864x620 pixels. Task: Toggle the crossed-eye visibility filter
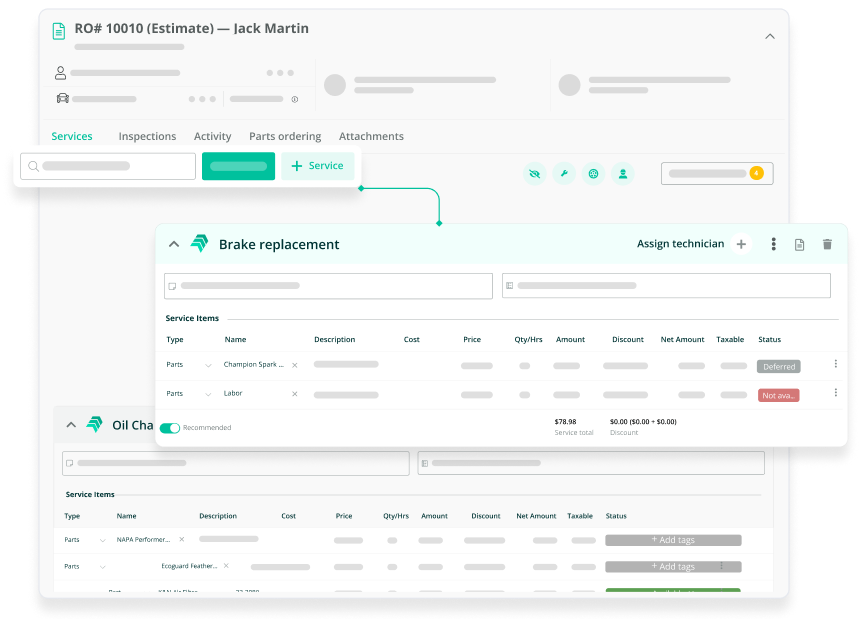point(535,174)
